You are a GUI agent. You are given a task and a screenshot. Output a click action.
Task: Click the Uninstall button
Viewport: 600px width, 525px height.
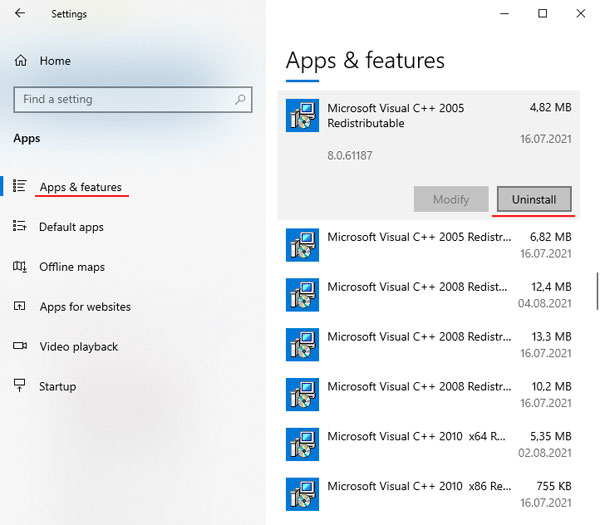pos(534,199)
